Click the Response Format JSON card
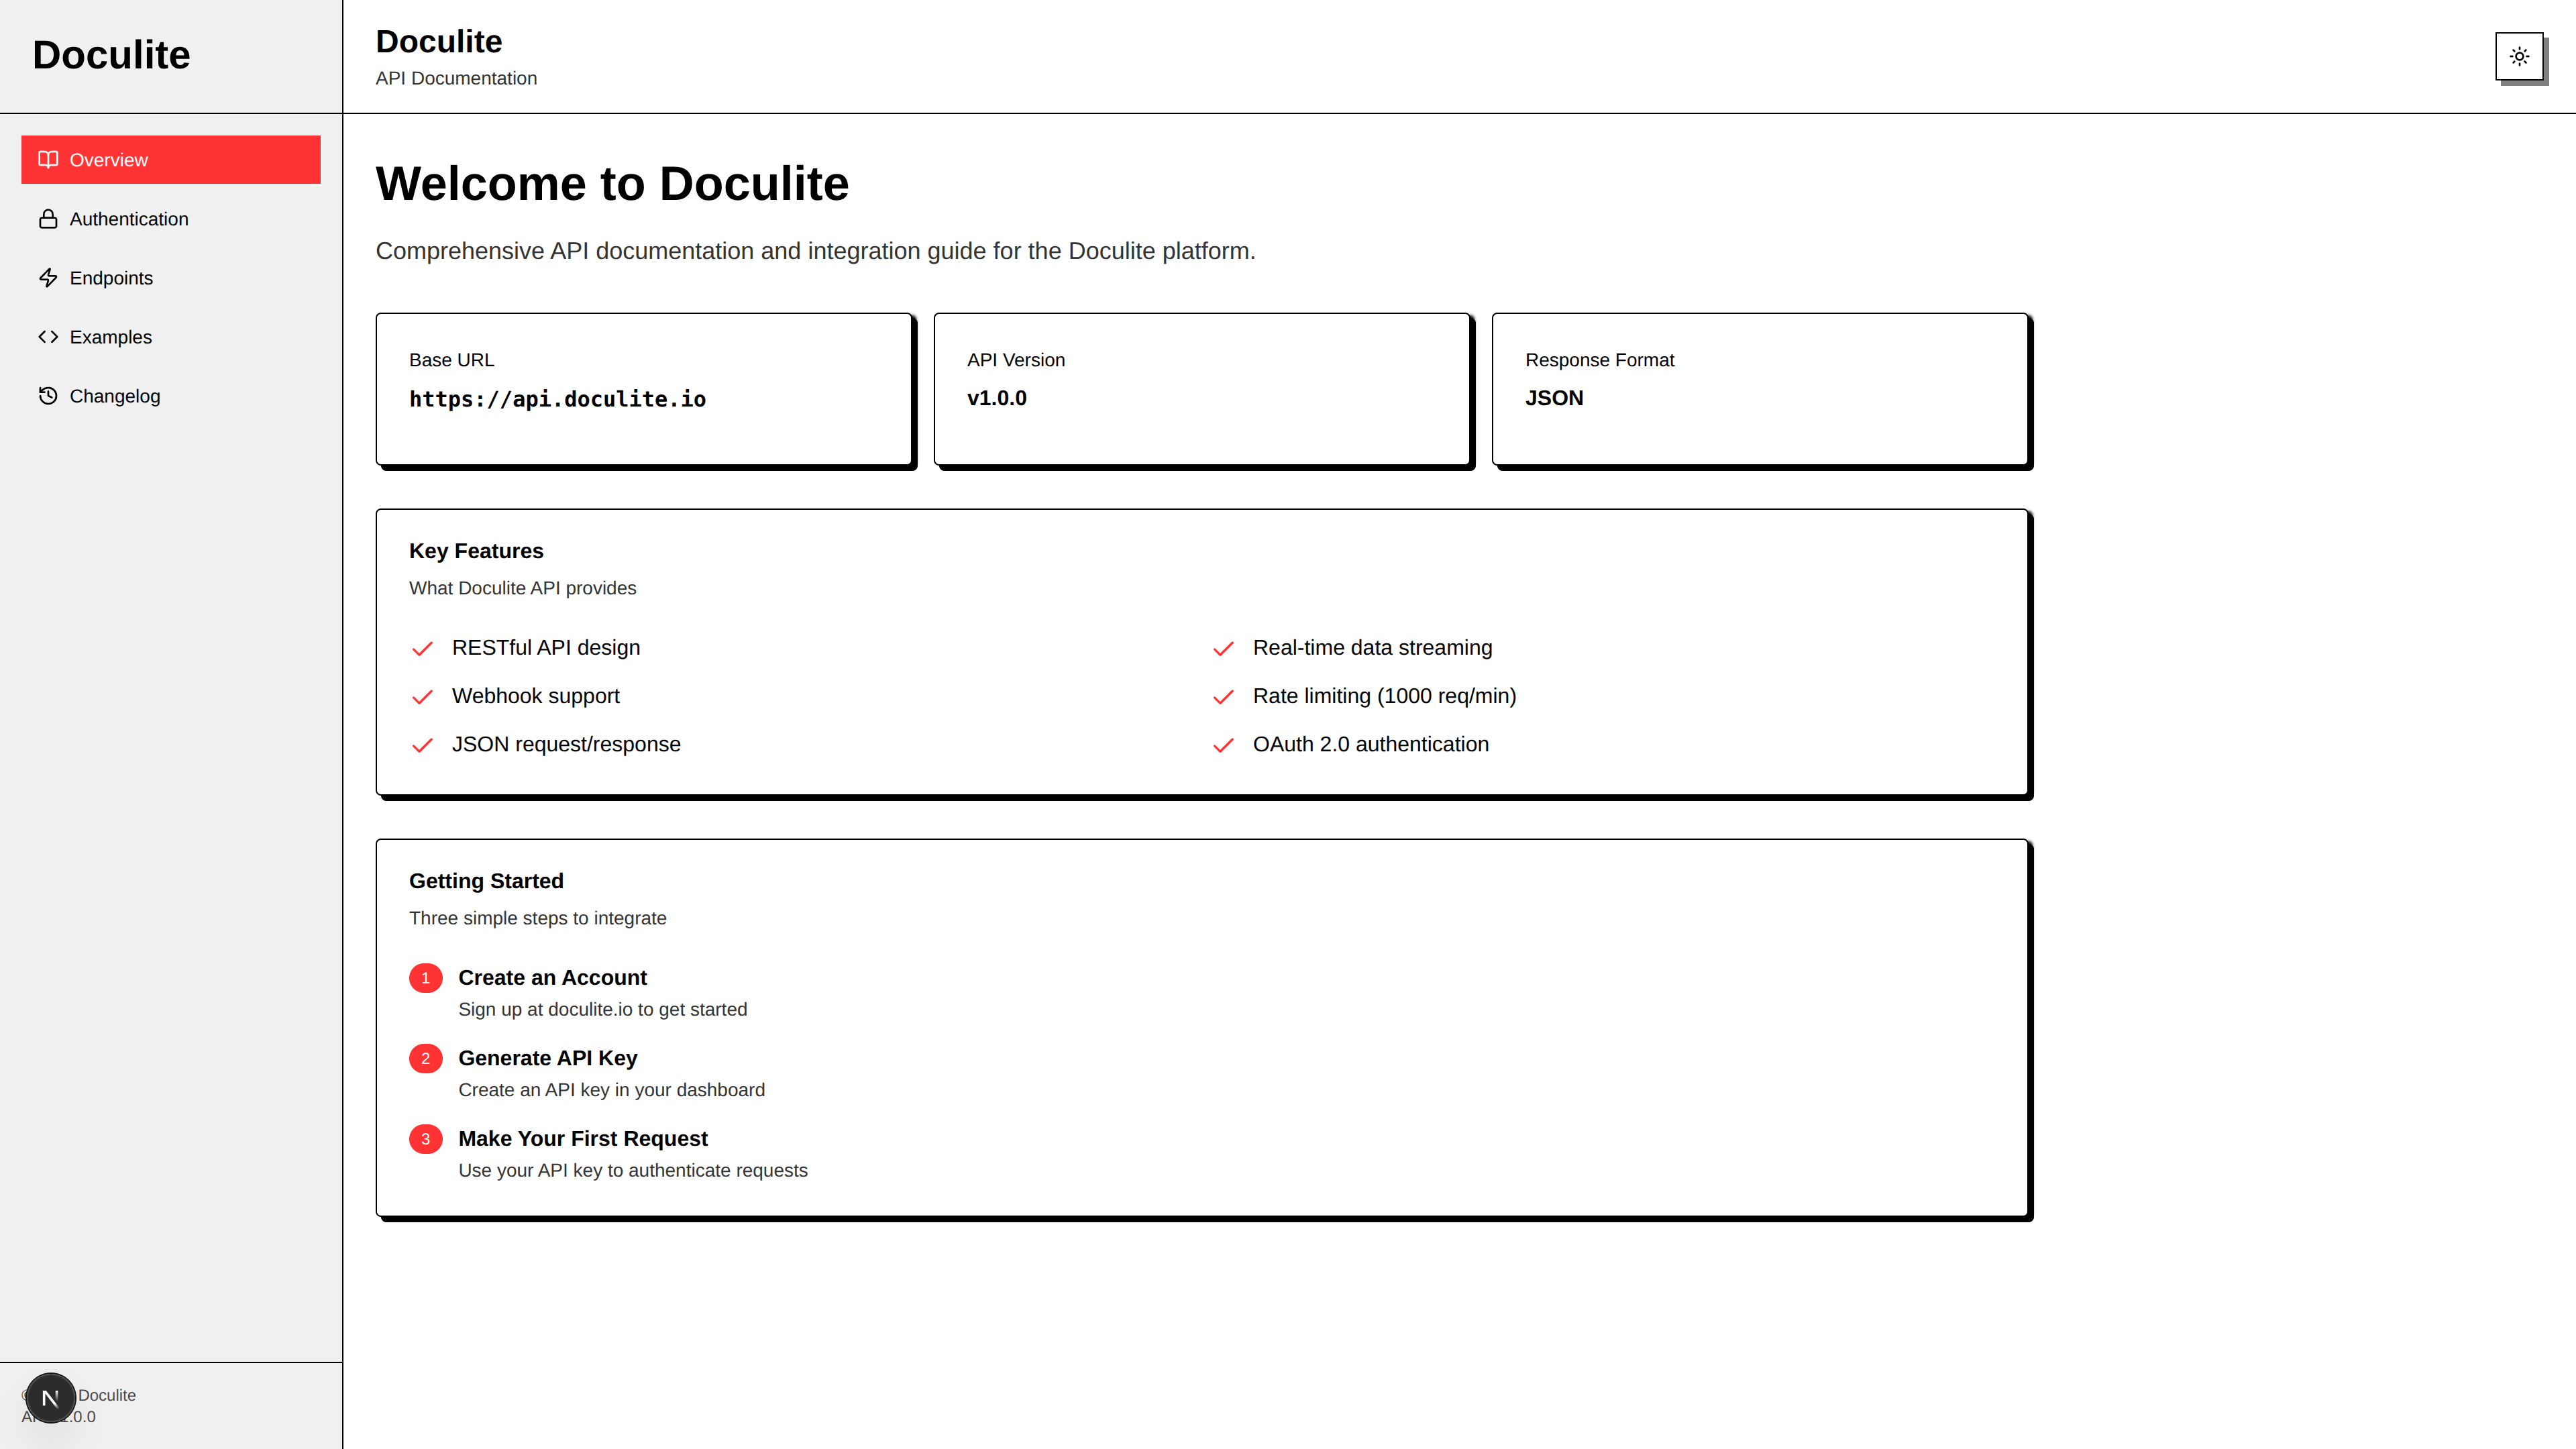The width and height of the screenshot is (2576, 1449). [1759, 389]
